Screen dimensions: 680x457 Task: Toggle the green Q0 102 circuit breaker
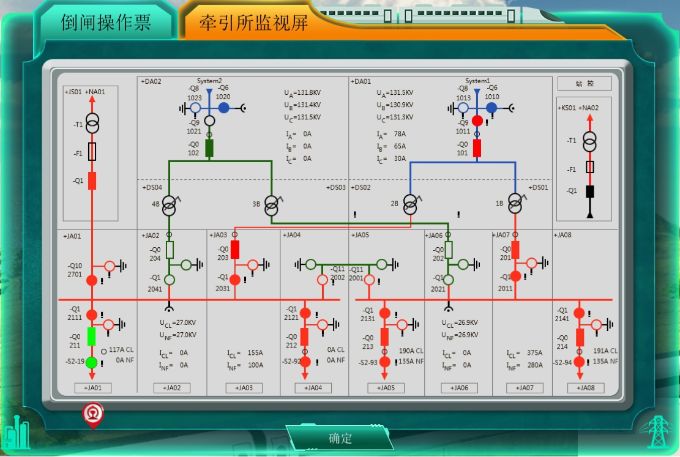[x=209, y=149]
